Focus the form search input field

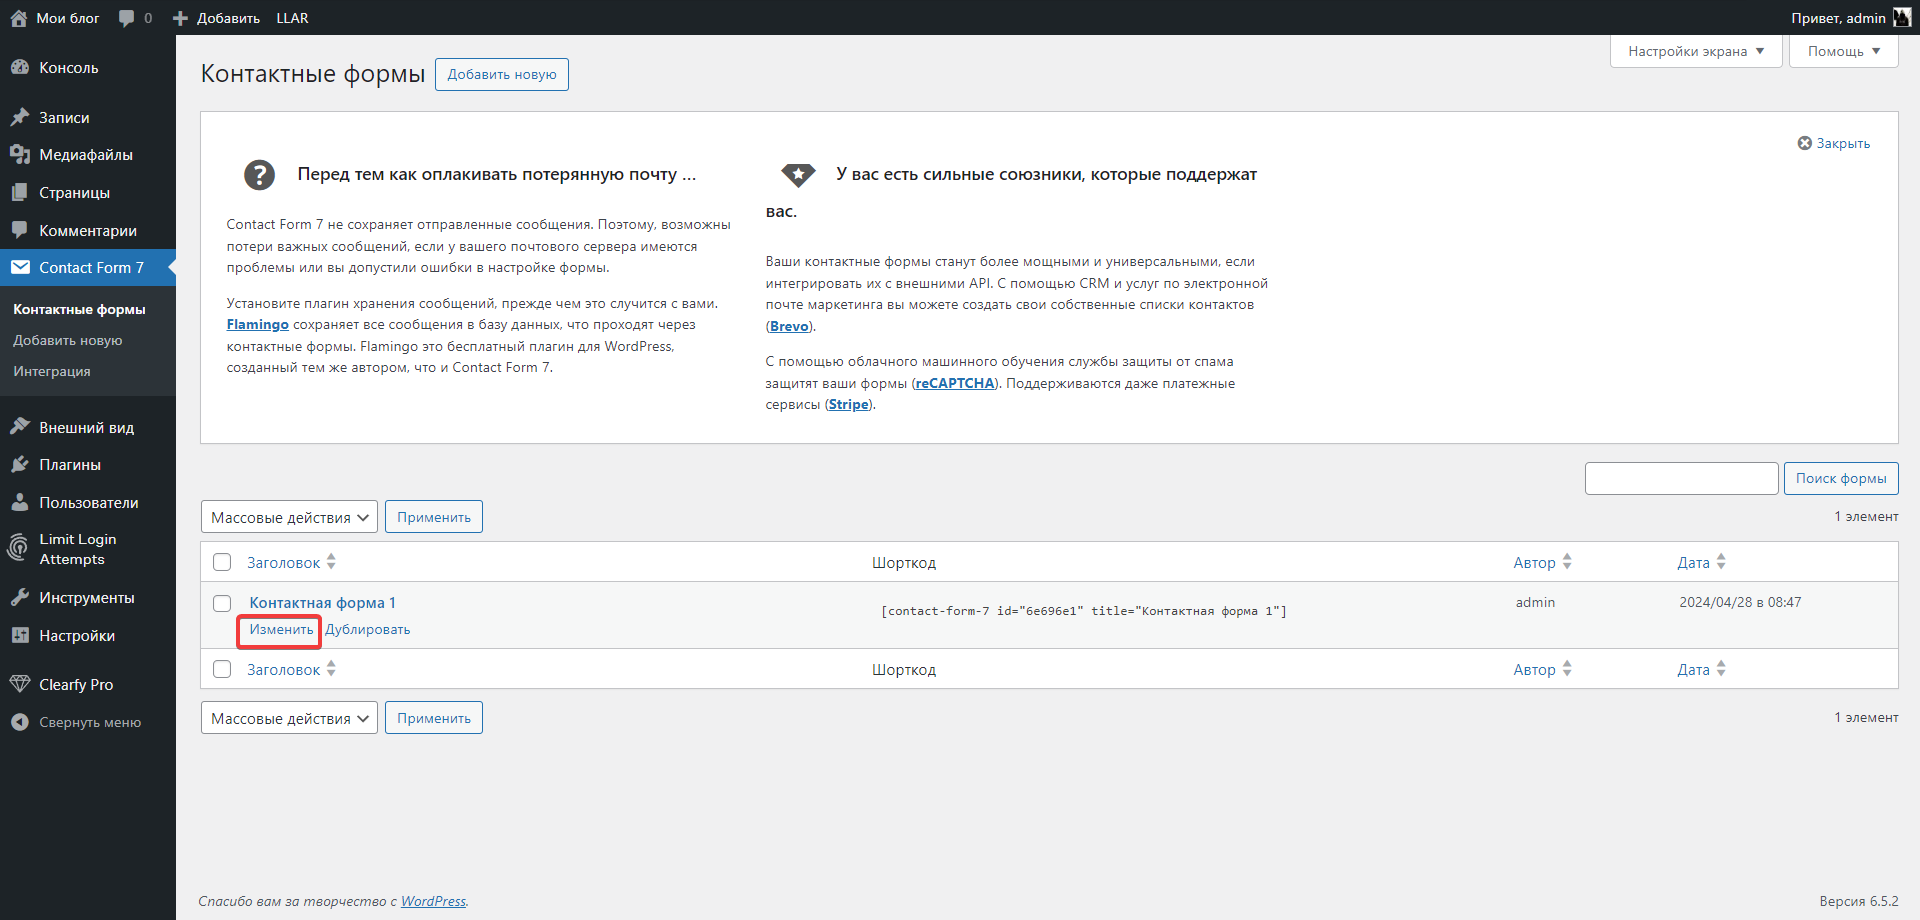[1681, 478]
